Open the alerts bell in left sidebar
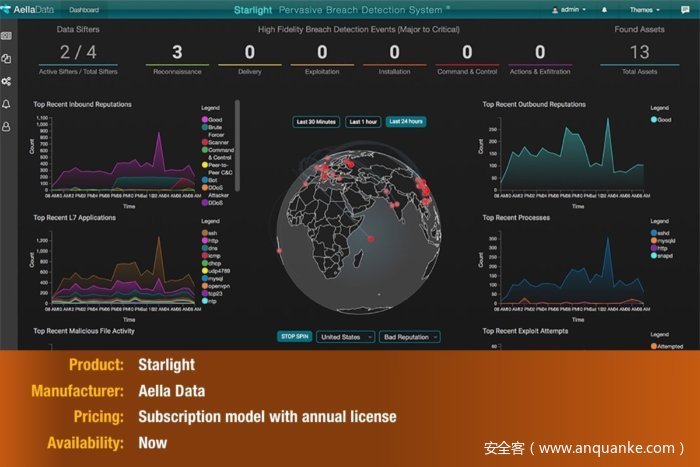 (7, 104)
